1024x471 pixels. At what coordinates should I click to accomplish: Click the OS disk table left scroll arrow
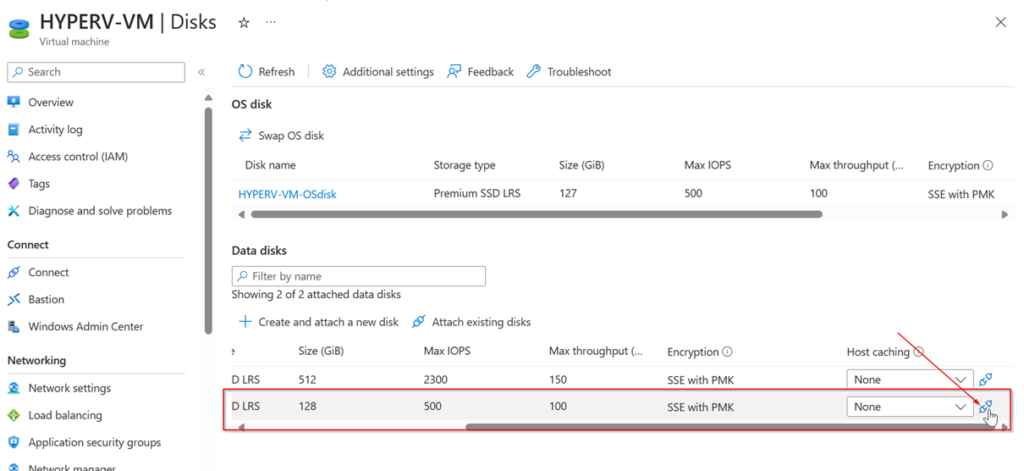click(241, 214)
